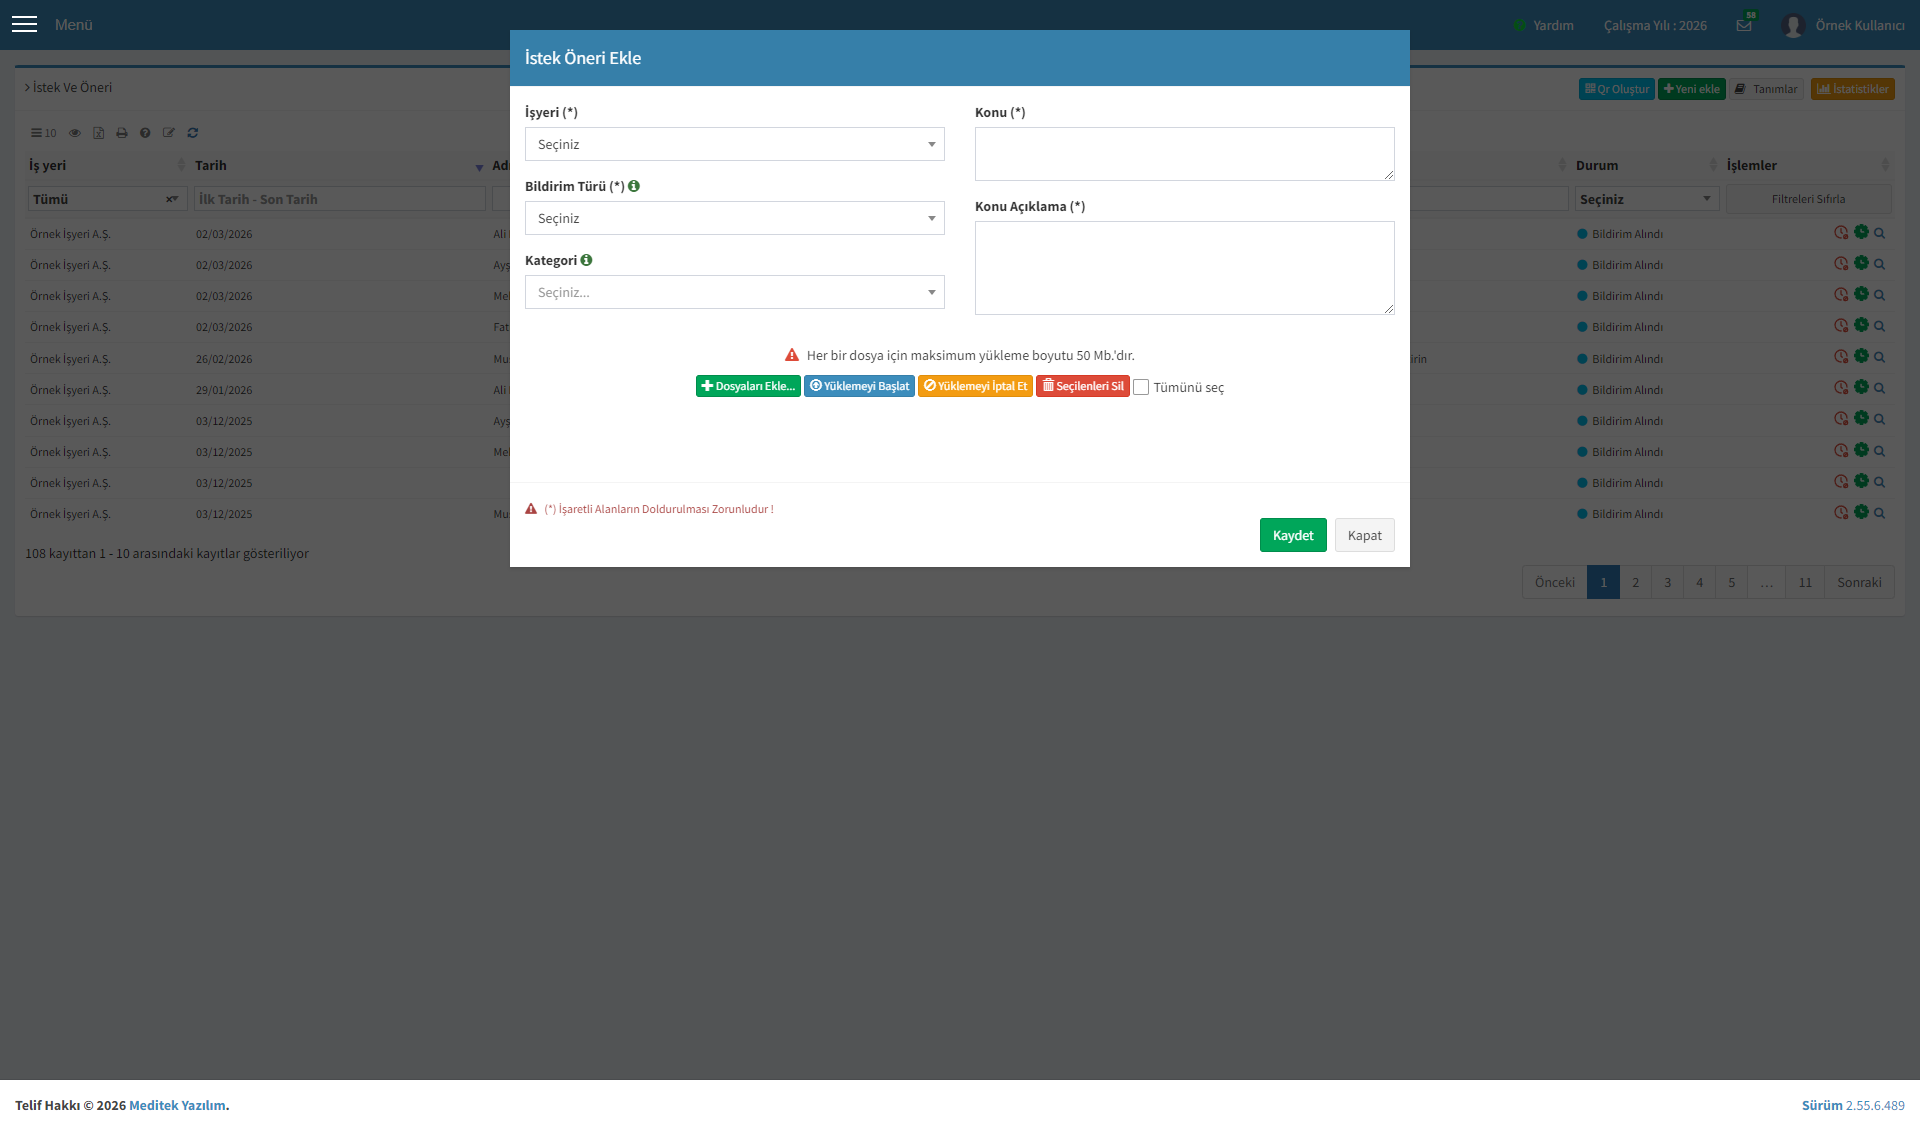
Task: Click the red clock icon in 26/02/2026 row
Action: coord(1841,357)
